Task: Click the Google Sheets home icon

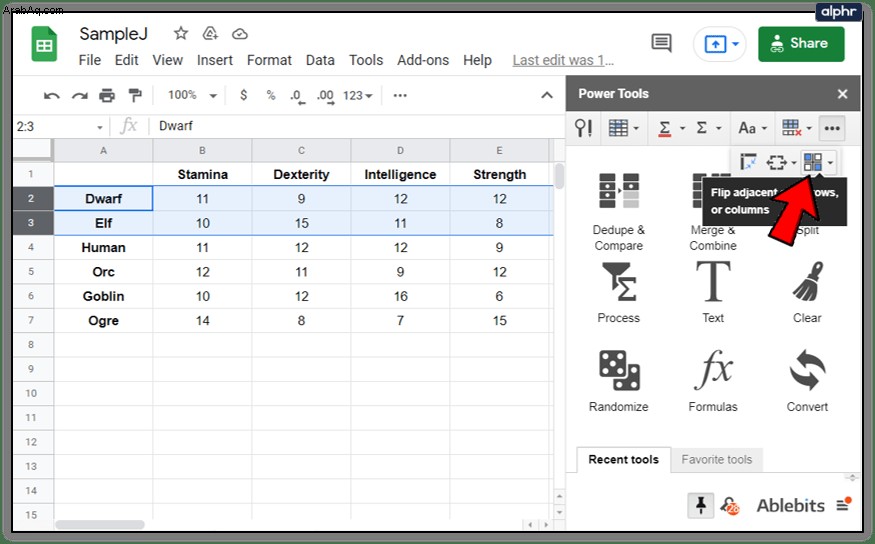Action: click(x=44, y=44)
